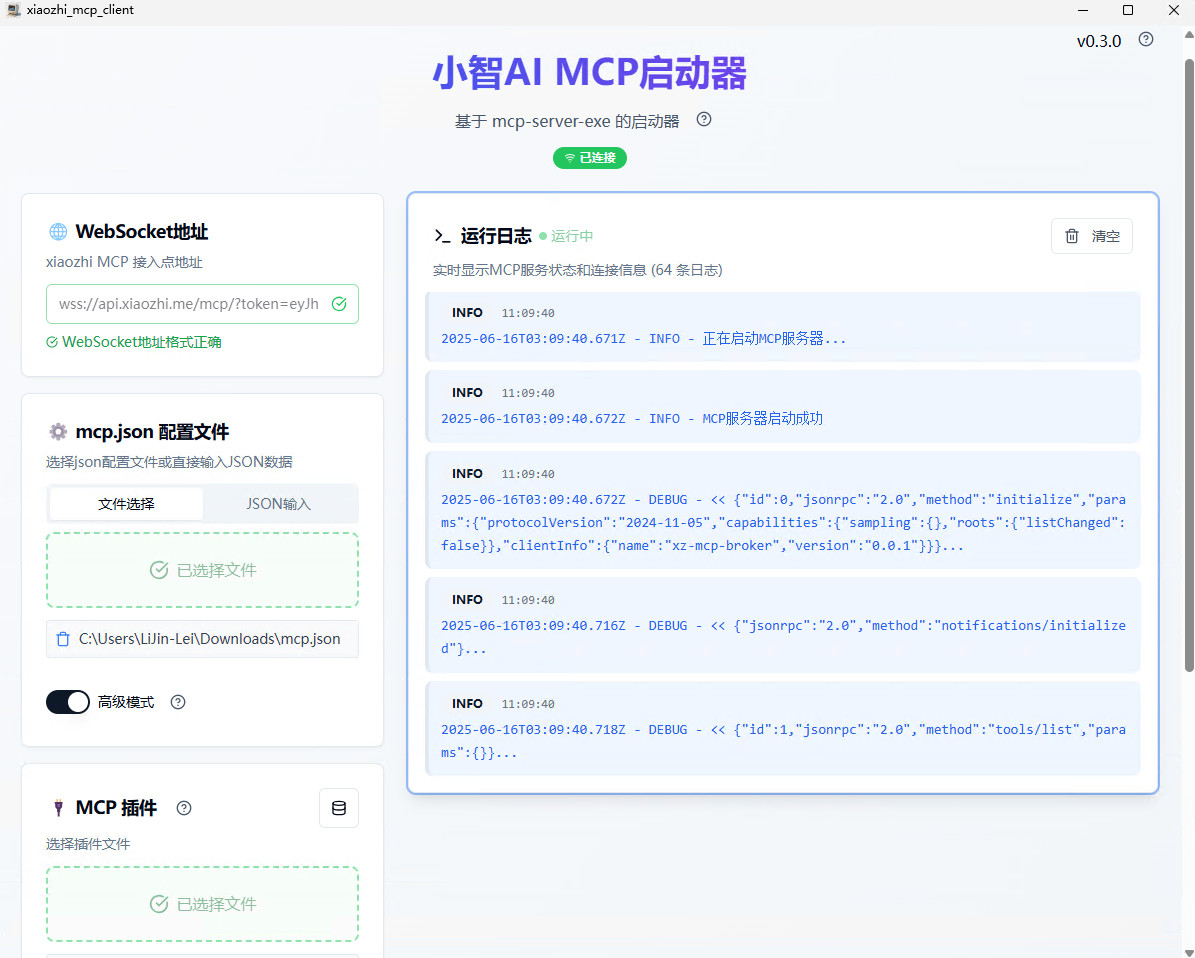Click the xiaozhi_mcp_client app icon in the title bar
Viewport: 1195px width, 958px height.
click(13, 10)
